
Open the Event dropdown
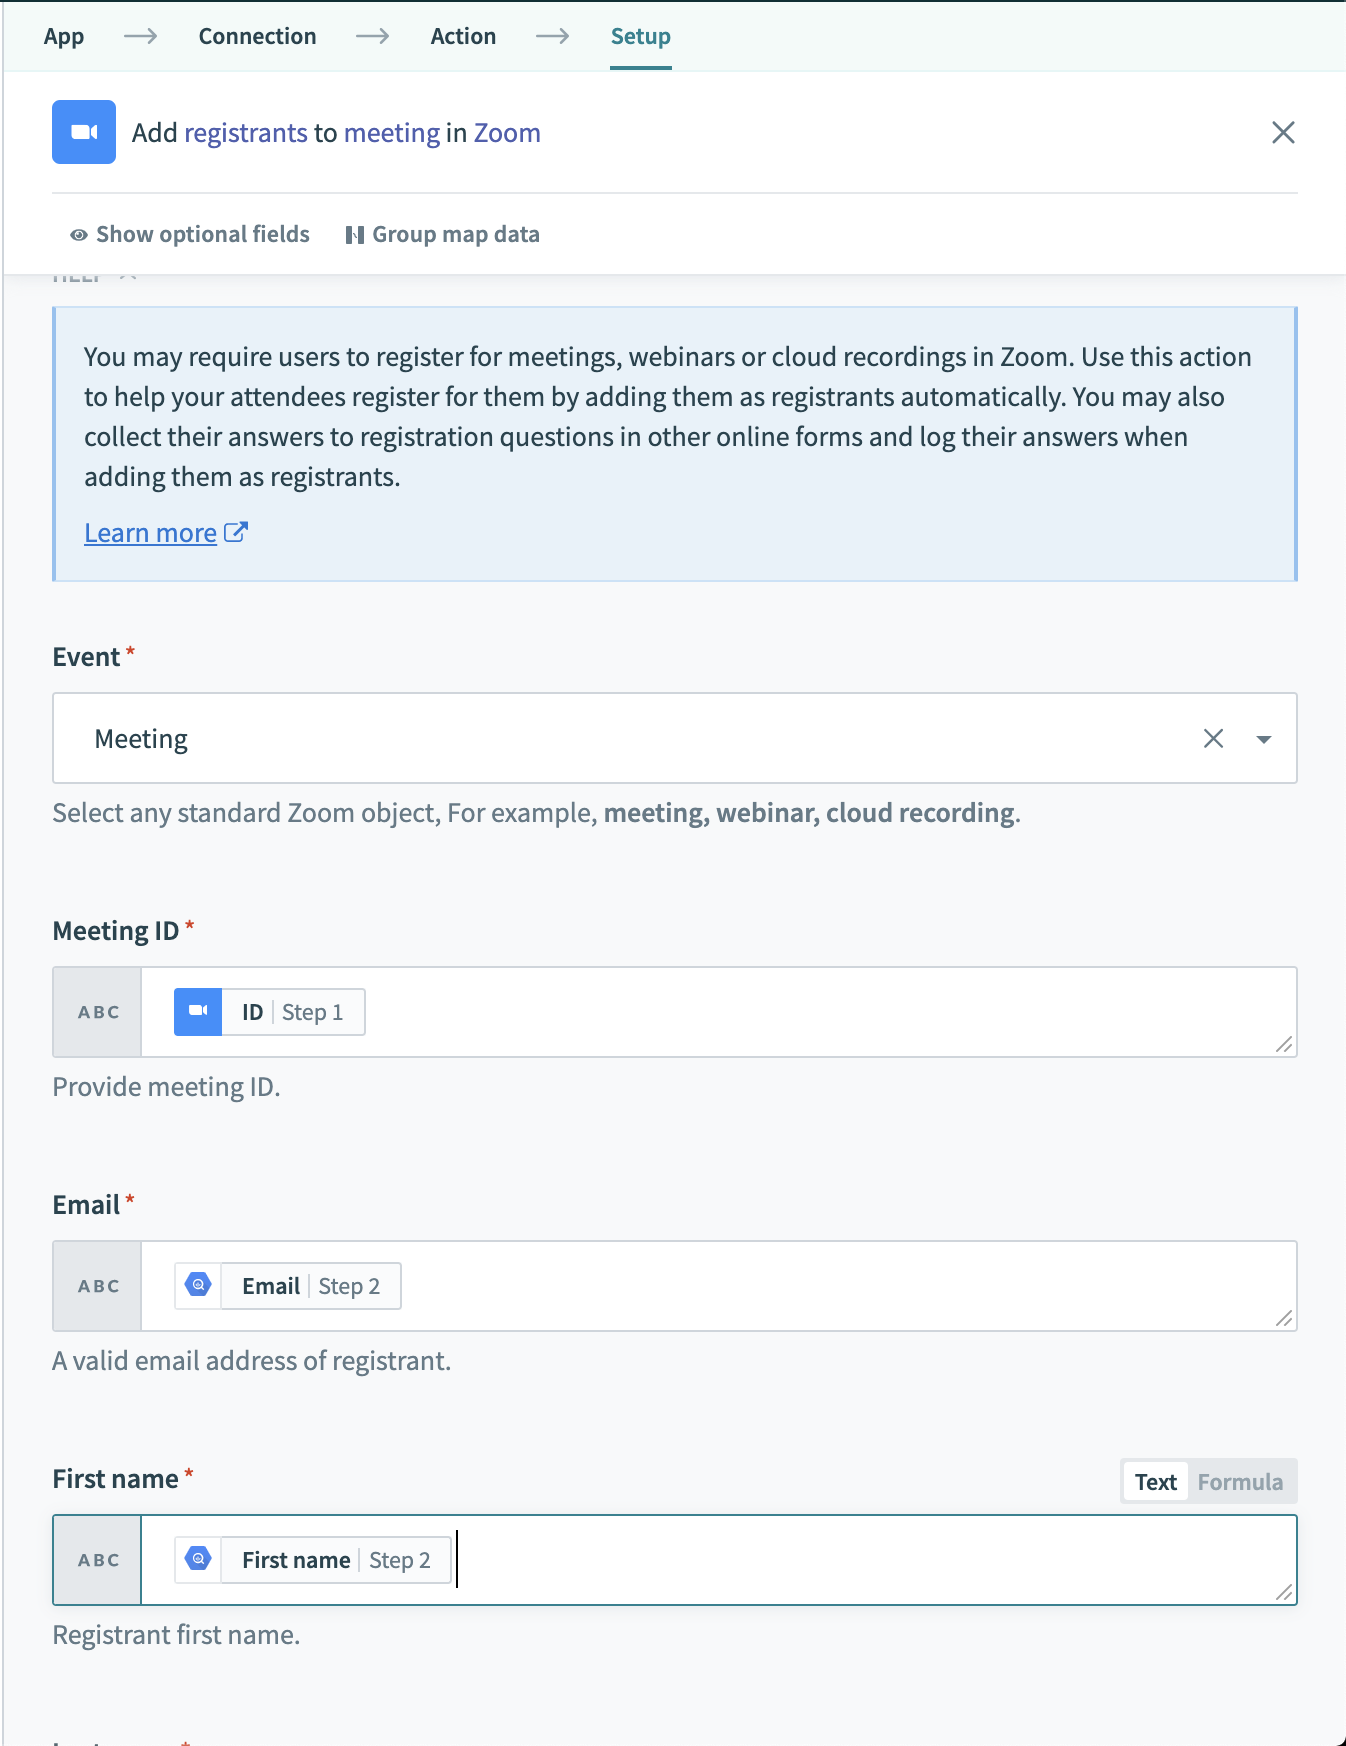pyautogui.click(x=1264, y=738)
